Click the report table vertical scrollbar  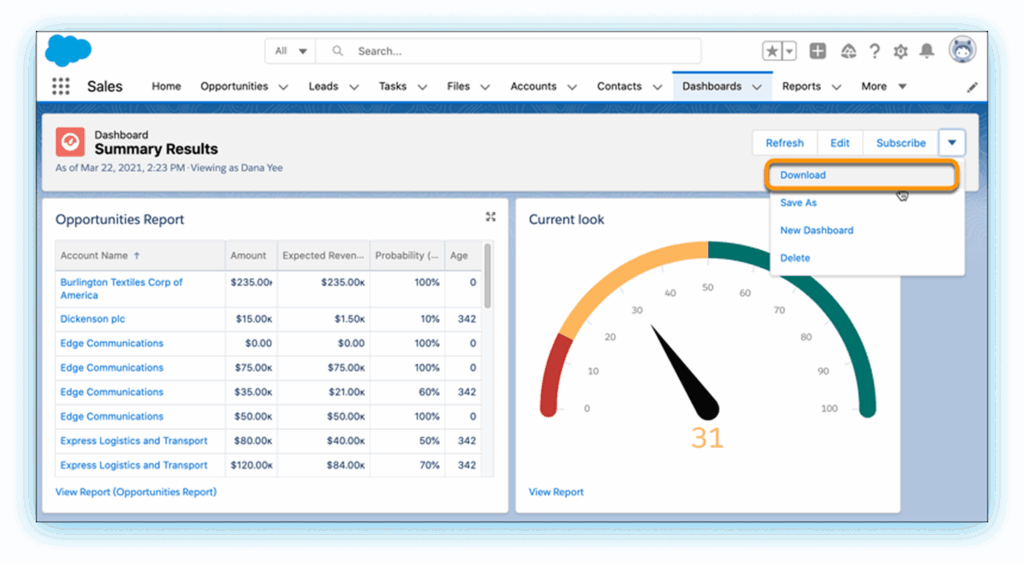pos(487,276)
